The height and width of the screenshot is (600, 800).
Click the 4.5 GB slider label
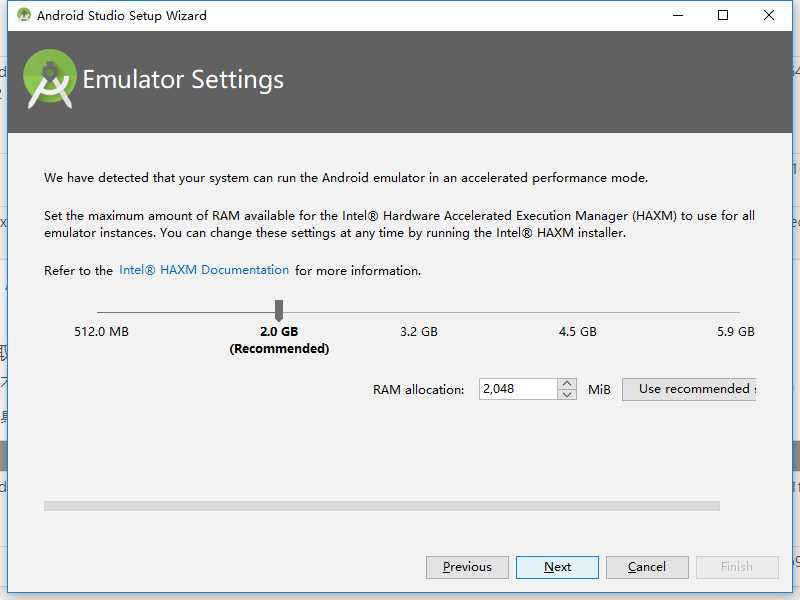click(x=578, y=332)
